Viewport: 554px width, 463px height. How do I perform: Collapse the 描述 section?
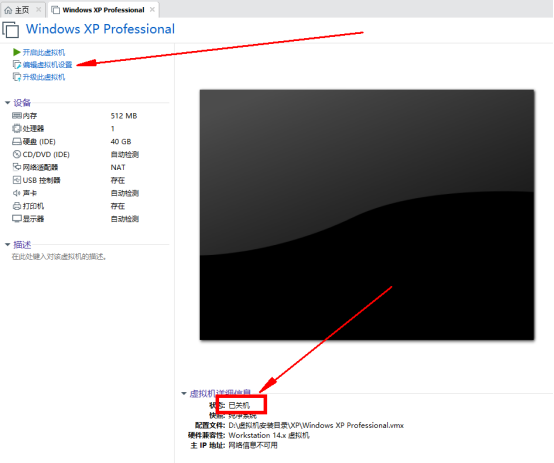[7, 245]
